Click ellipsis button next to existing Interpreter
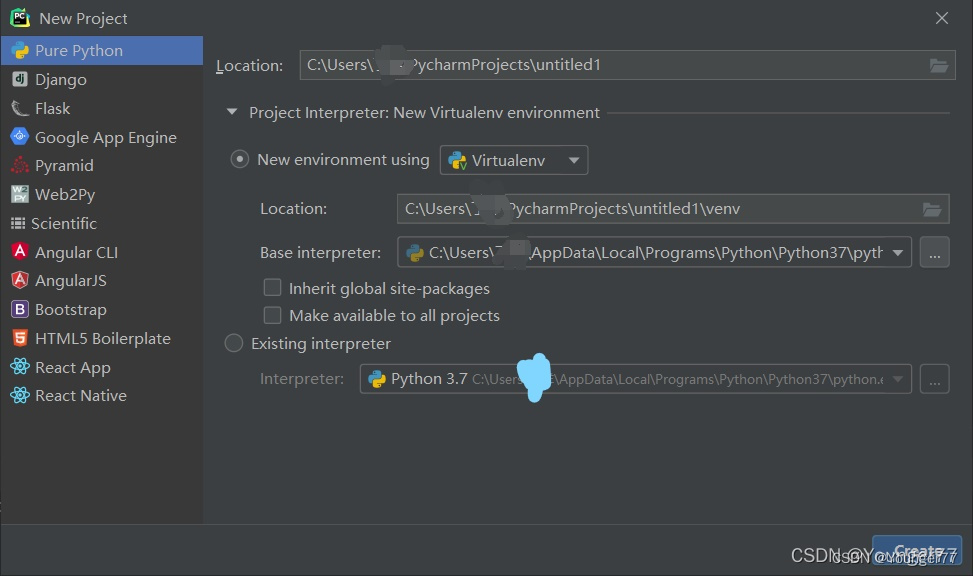 pyautogui.click(x=935, y=379)
